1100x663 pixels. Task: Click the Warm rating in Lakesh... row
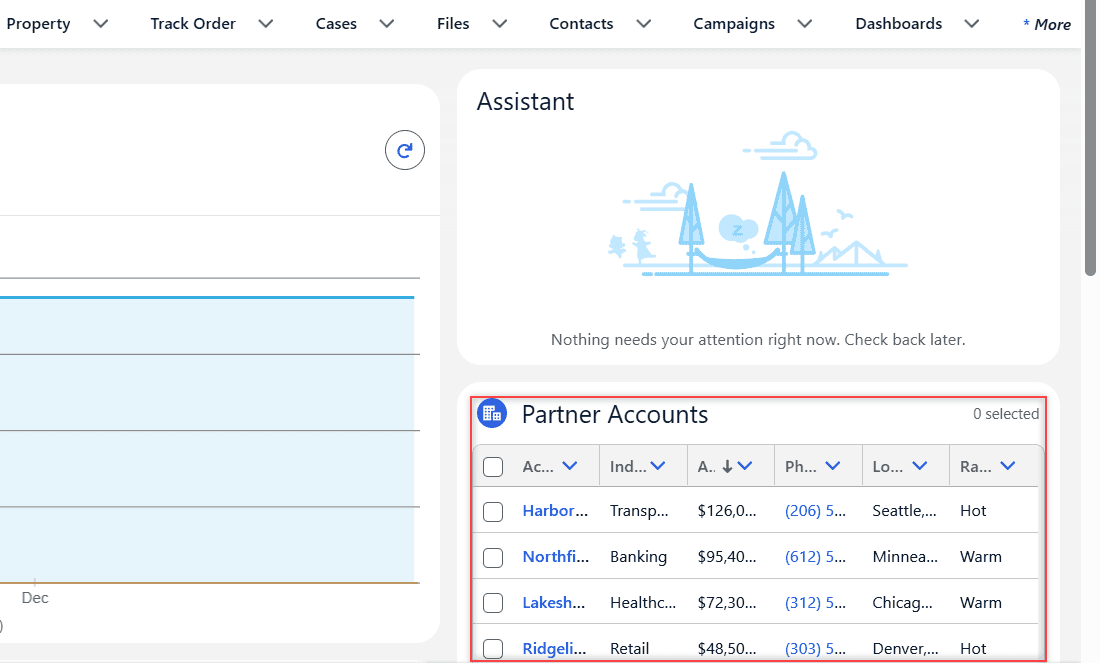(981, 602)
